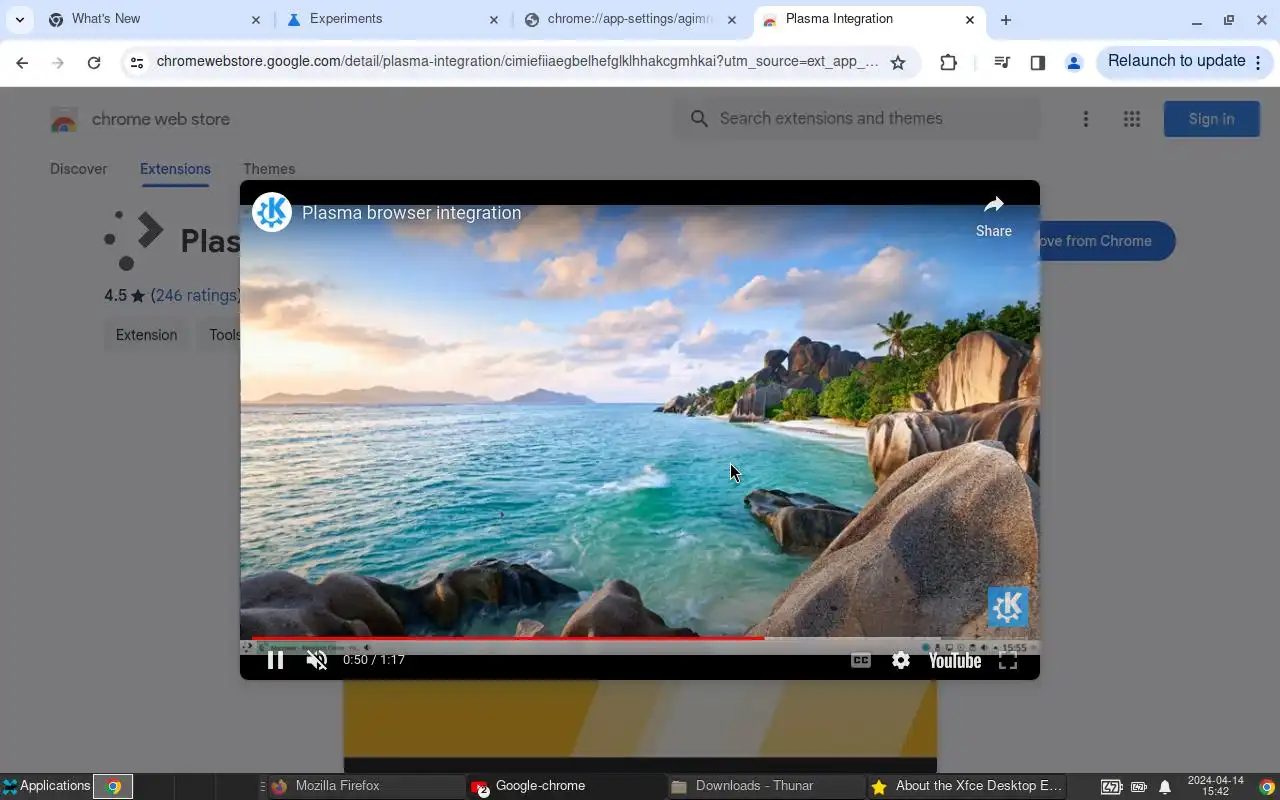Click the Share arrow on video
Viewport: 1280px width, 800px height.
(993, 216)
